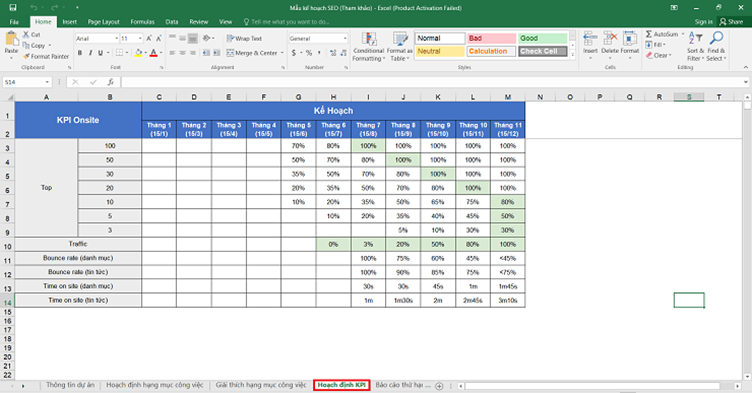The image size is (752, 393).
Task: Open the sheet tab Thông tin dự án
Action: 70,385
